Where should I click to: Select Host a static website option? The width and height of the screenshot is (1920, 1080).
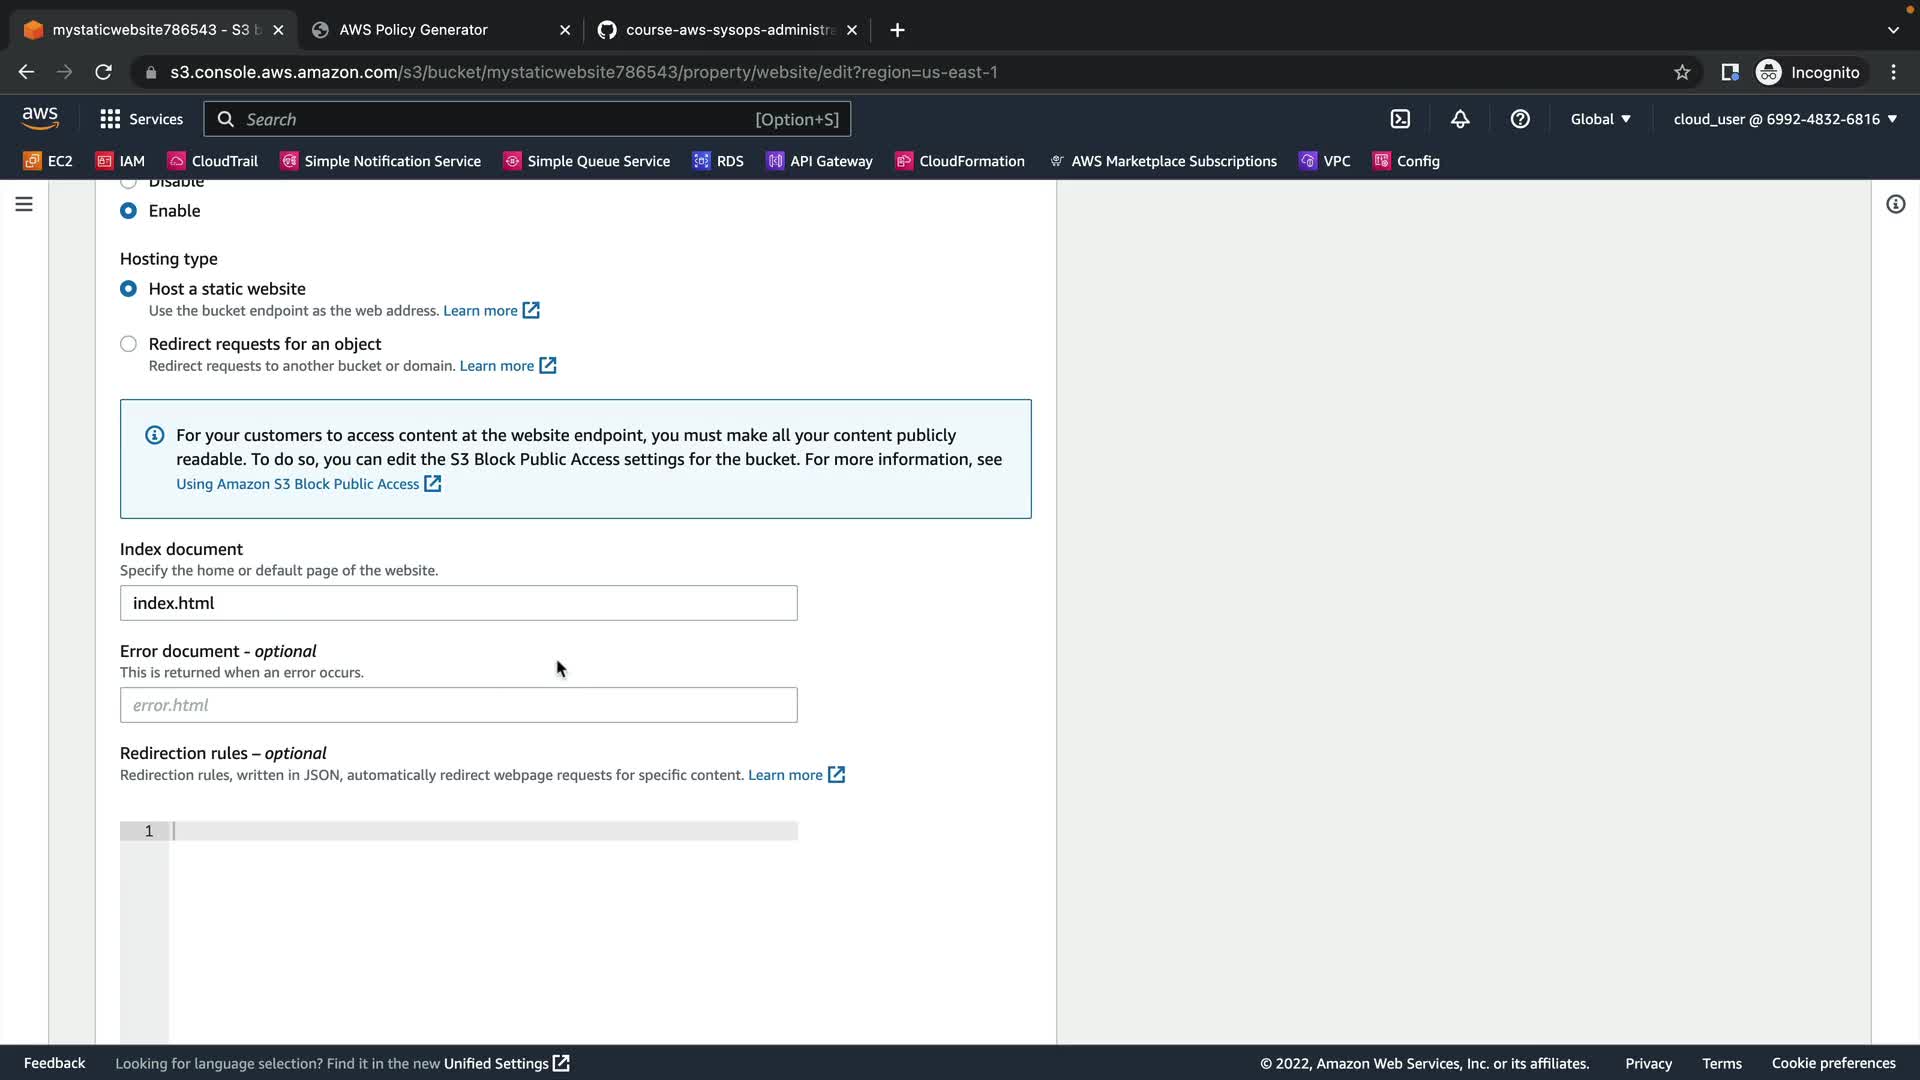click(128, 289)
